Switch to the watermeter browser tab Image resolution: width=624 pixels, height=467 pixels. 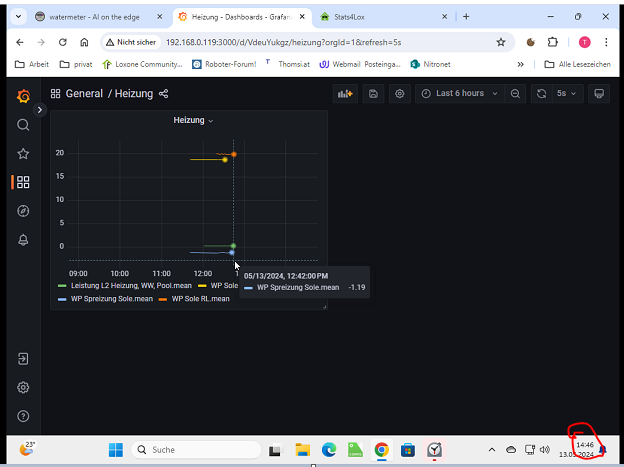(x=95, y=16)
